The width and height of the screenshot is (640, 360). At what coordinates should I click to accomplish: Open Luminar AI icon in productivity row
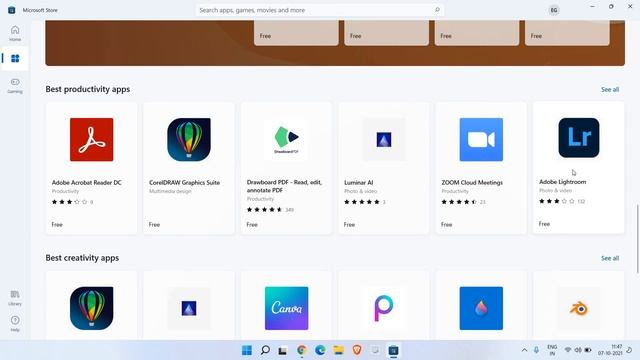pos(384,140)
